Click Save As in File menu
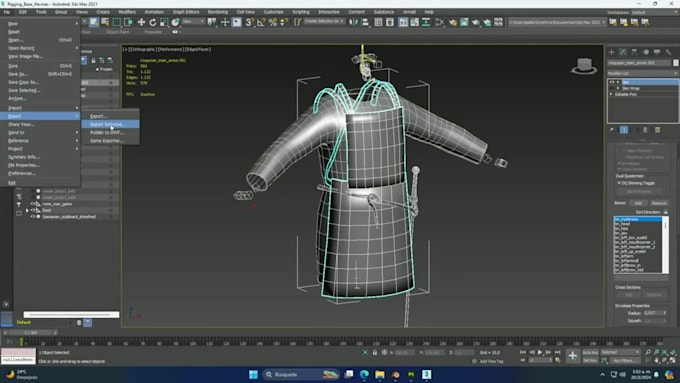The width and height of the screenshot is (680, 383). (40, 74)
